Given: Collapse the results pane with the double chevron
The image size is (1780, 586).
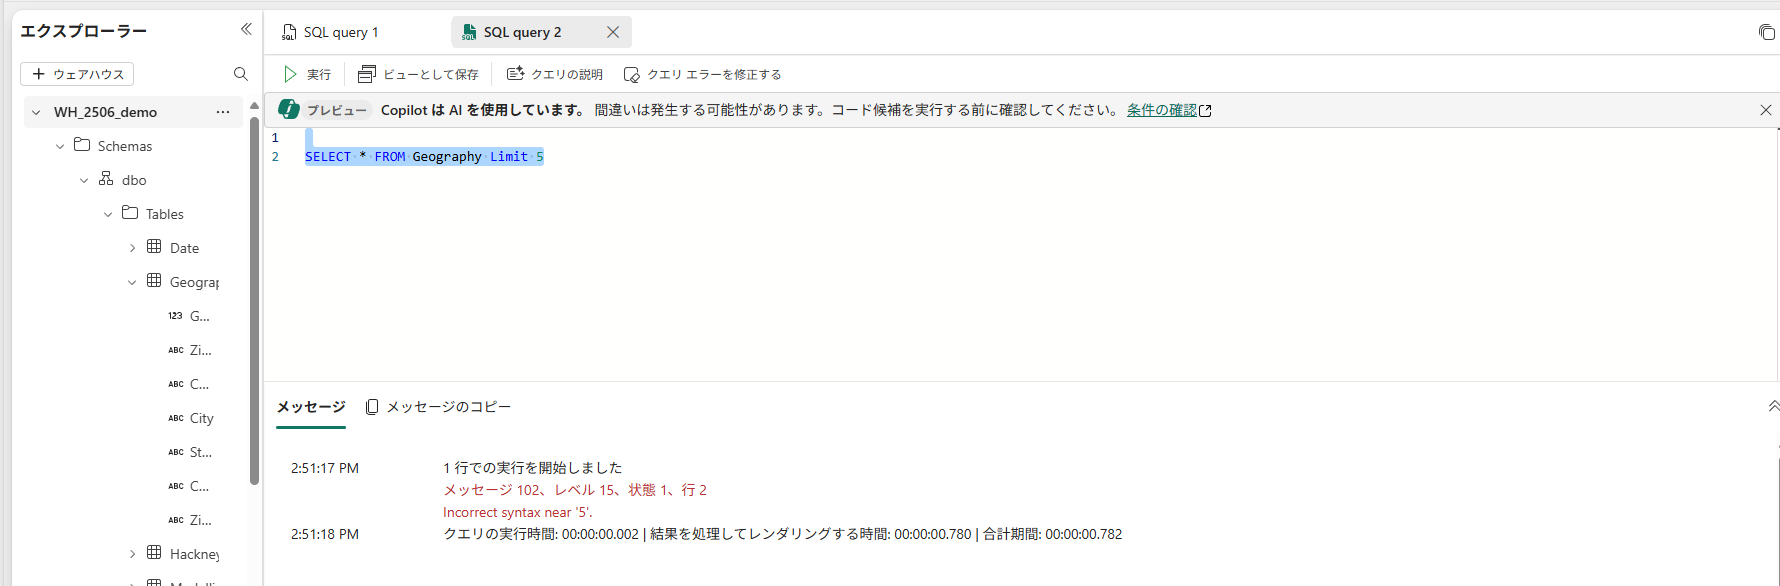Looking at the screenshot, I should point(1773,406).
